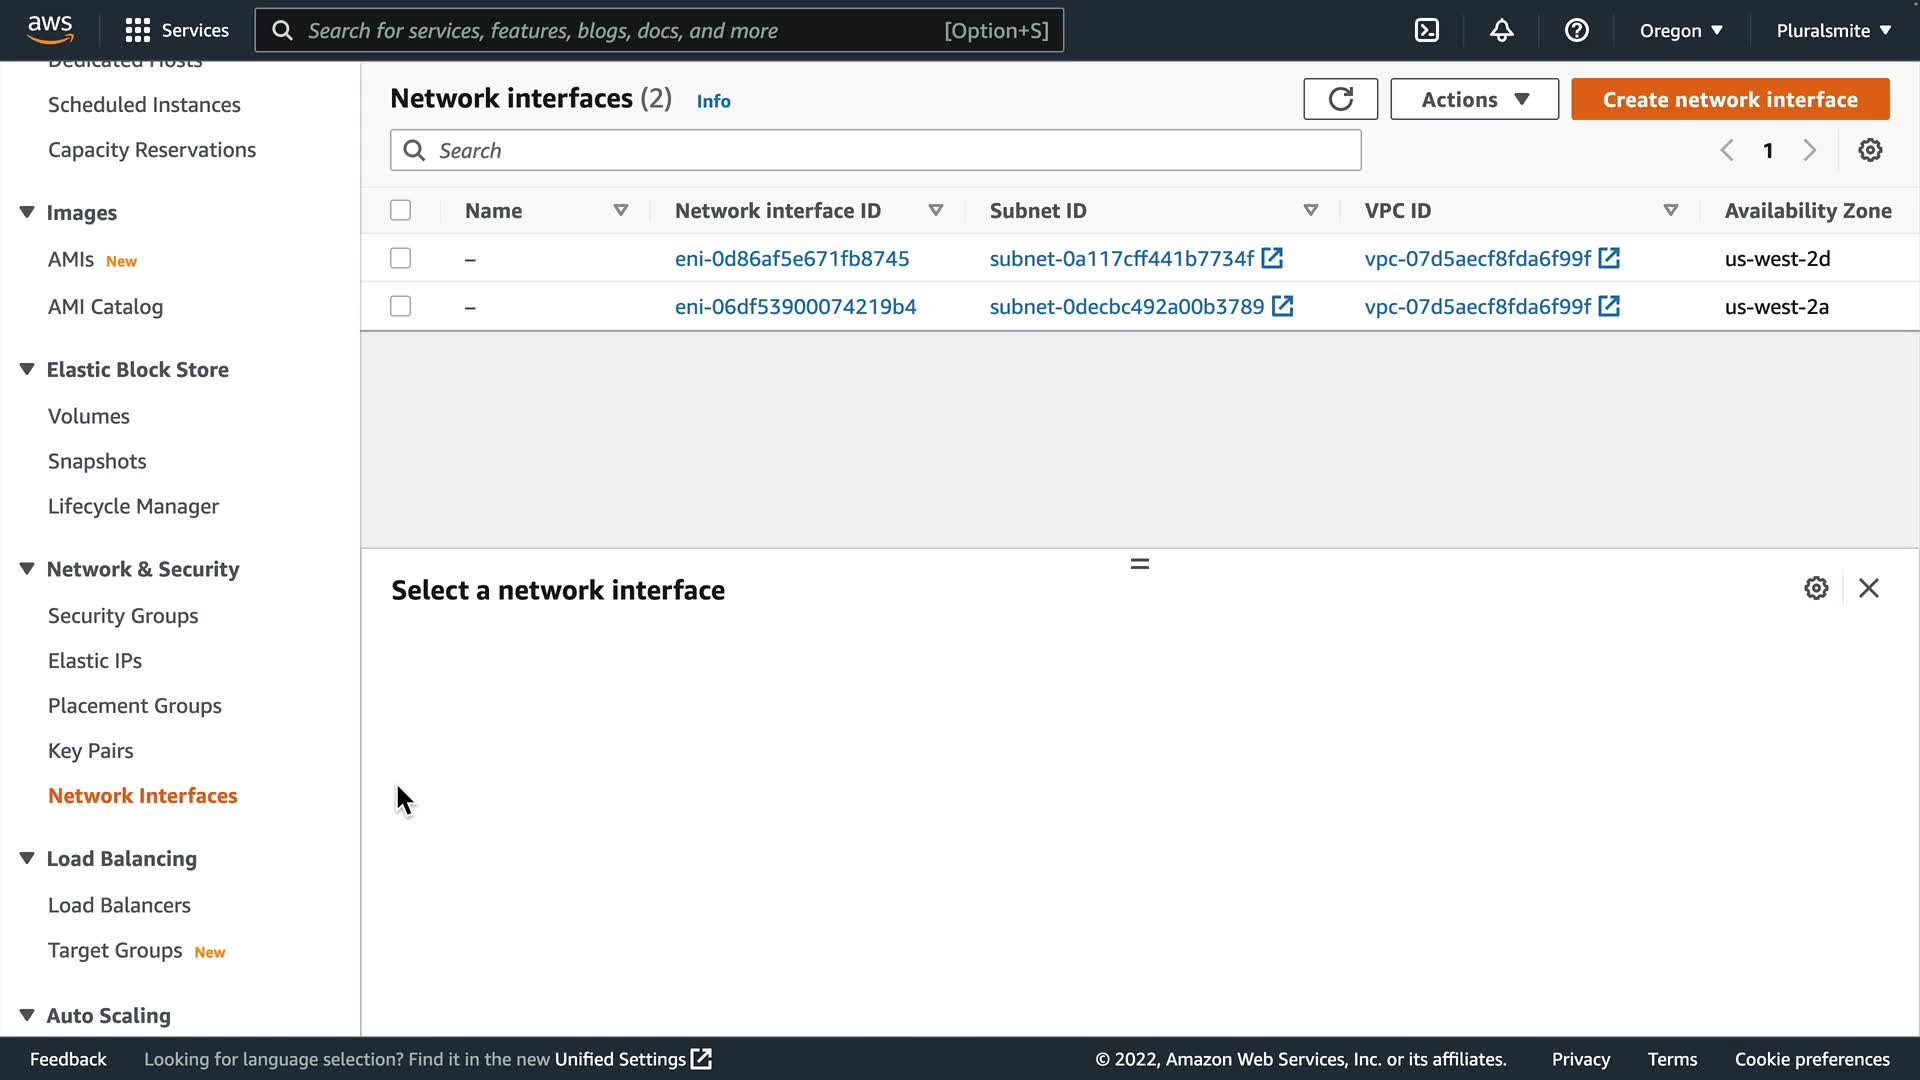This screenshot has width=1920, height=1080.
Task: Check the eni-06df53900074219b4 row checkbox
Action: [400, 306]
